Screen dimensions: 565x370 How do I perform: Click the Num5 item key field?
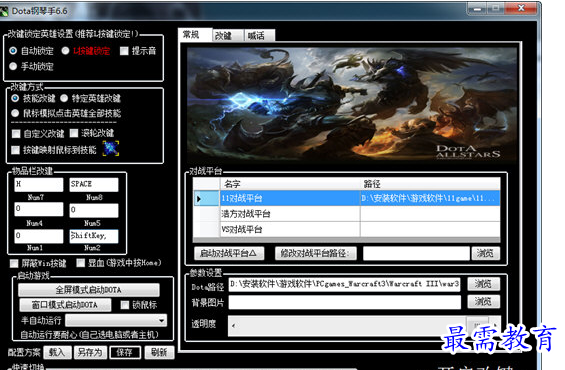(x=94, y=210)
